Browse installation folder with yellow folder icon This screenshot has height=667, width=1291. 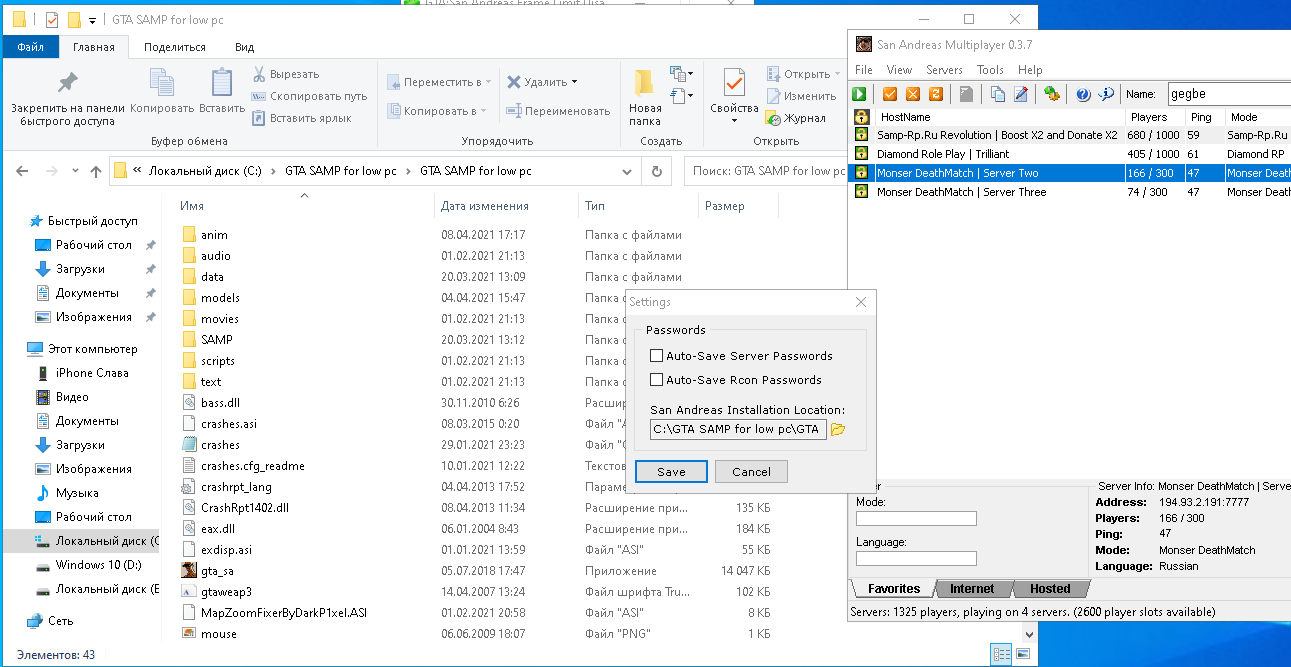(838, 430)
